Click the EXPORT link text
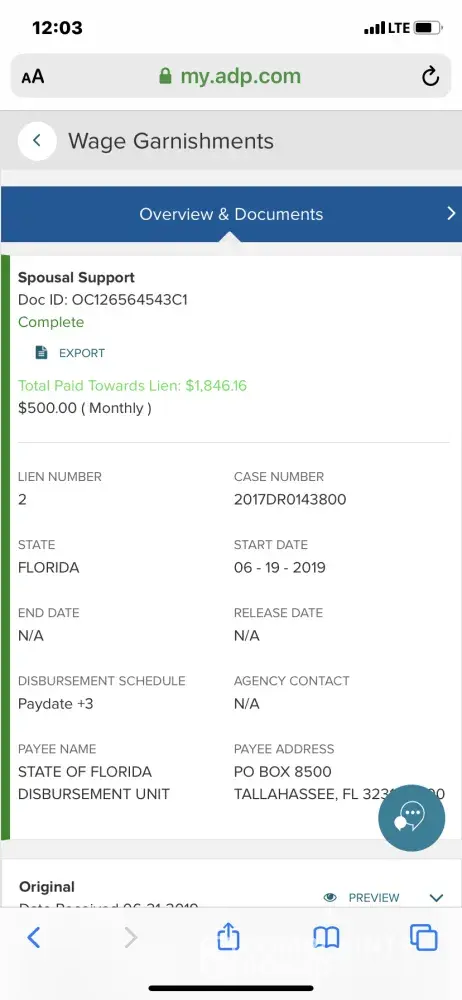This screenshot has height=1000, width=462. 82,353
